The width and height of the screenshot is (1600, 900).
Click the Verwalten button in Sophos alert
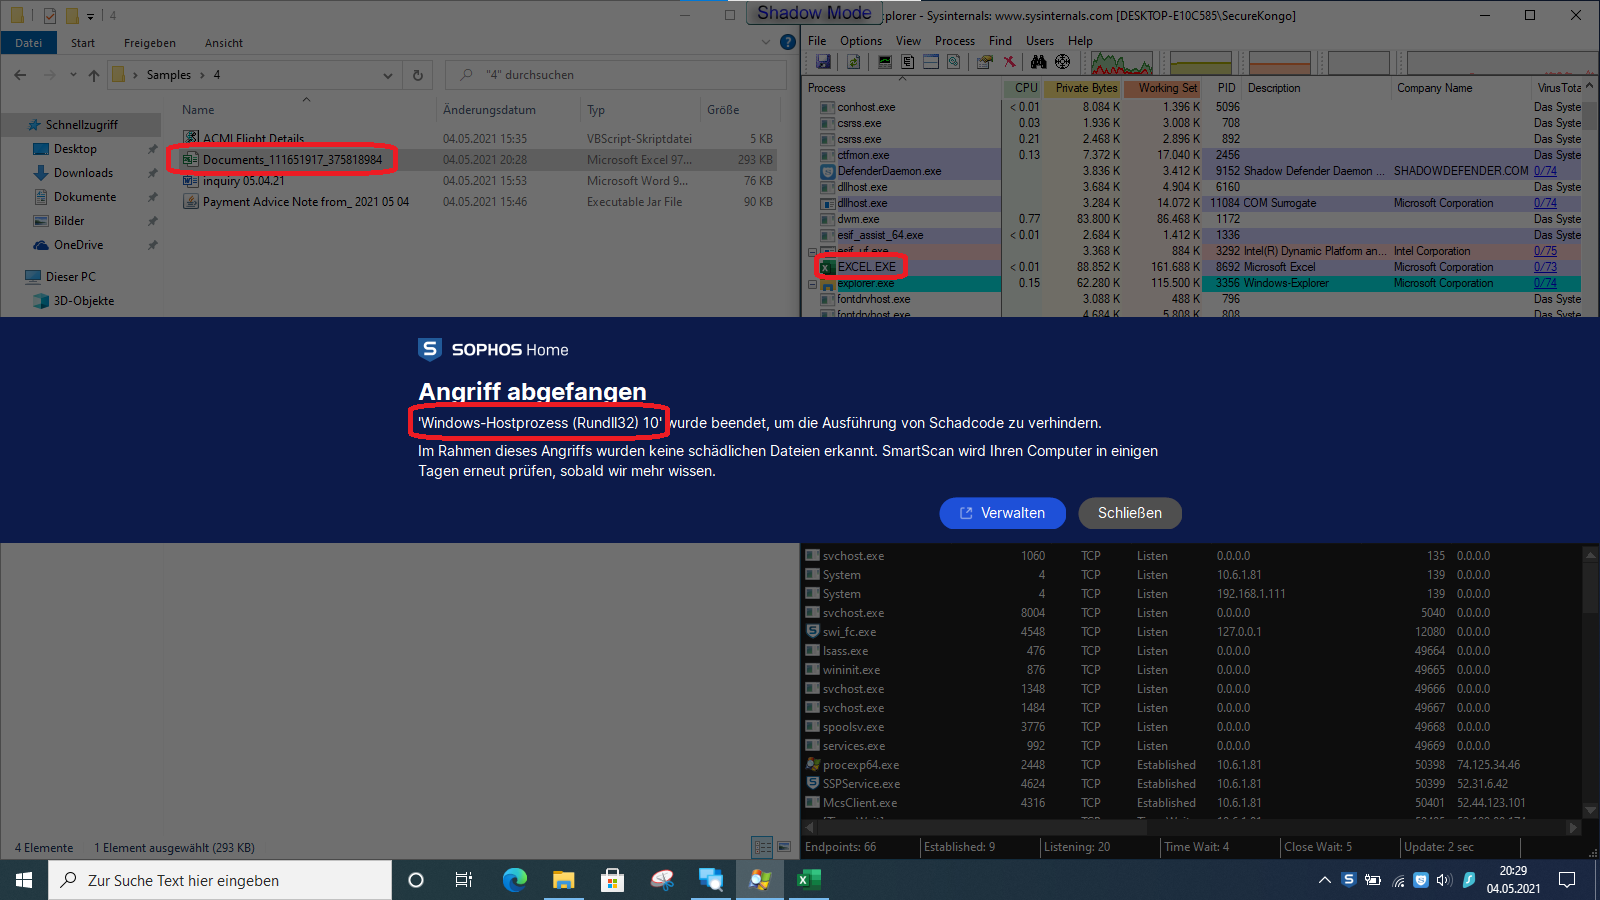point(1003,513)
